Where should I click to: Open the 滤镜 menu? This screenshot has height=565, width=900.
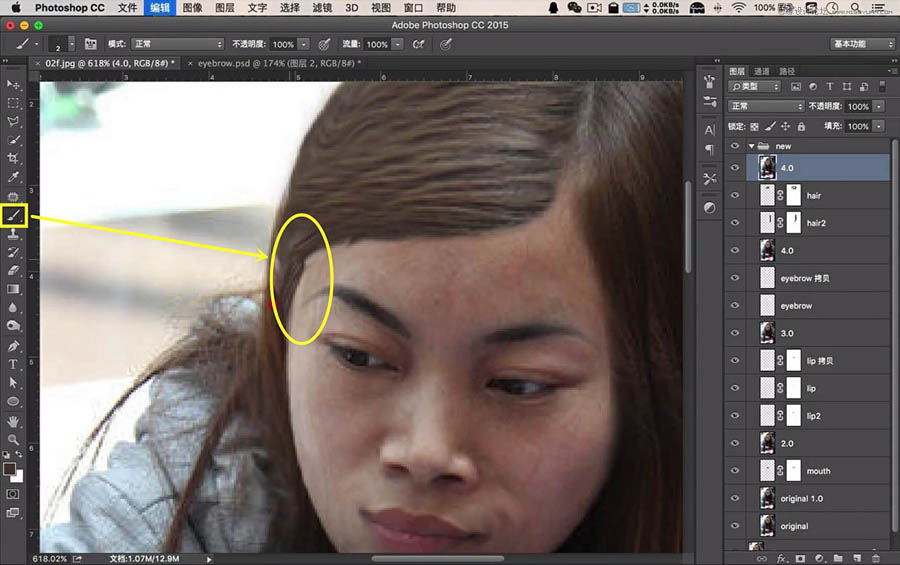pyautogui.click(x=322, y=7)
